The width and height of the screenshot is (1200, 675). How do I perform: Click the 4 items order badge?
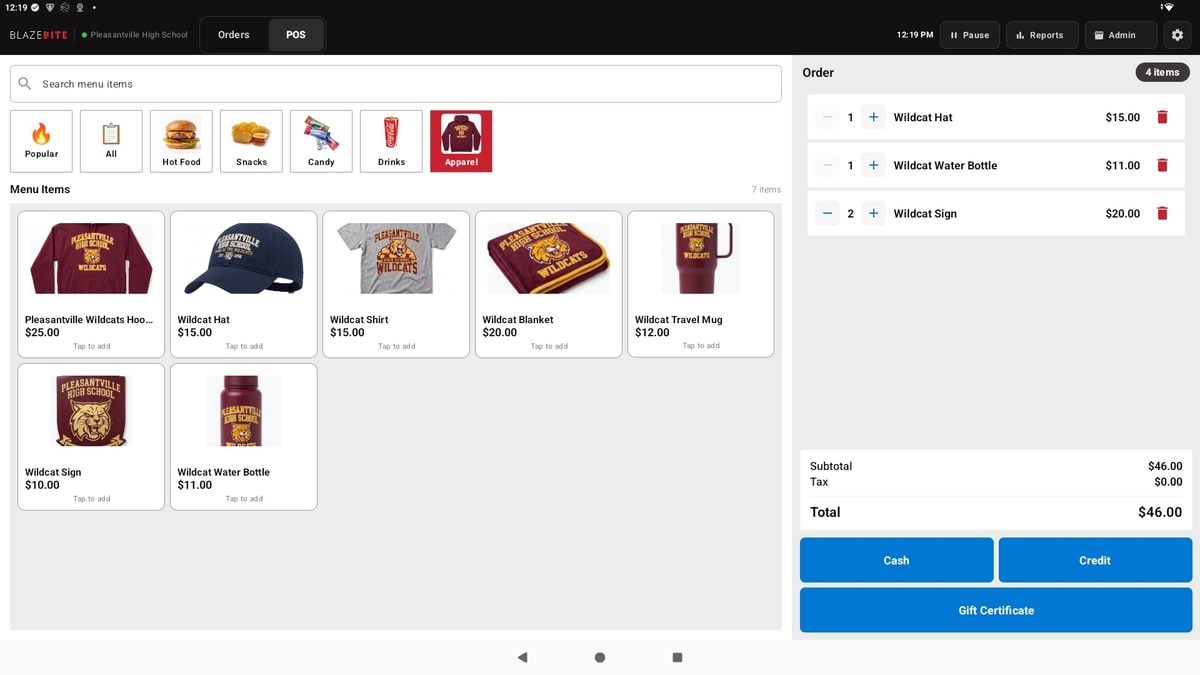point(1162,72)
